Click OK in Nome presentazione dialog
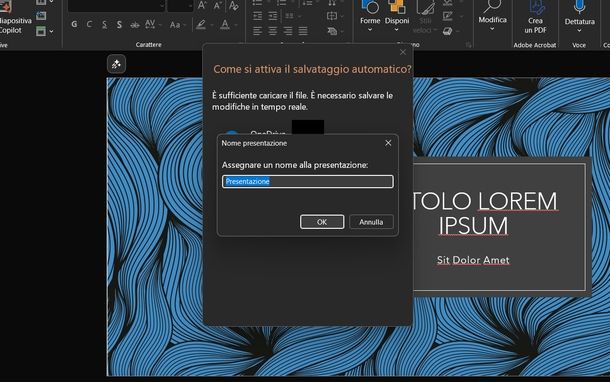The image size is (610, 382). pyautogui.click(x=322, y=222)
